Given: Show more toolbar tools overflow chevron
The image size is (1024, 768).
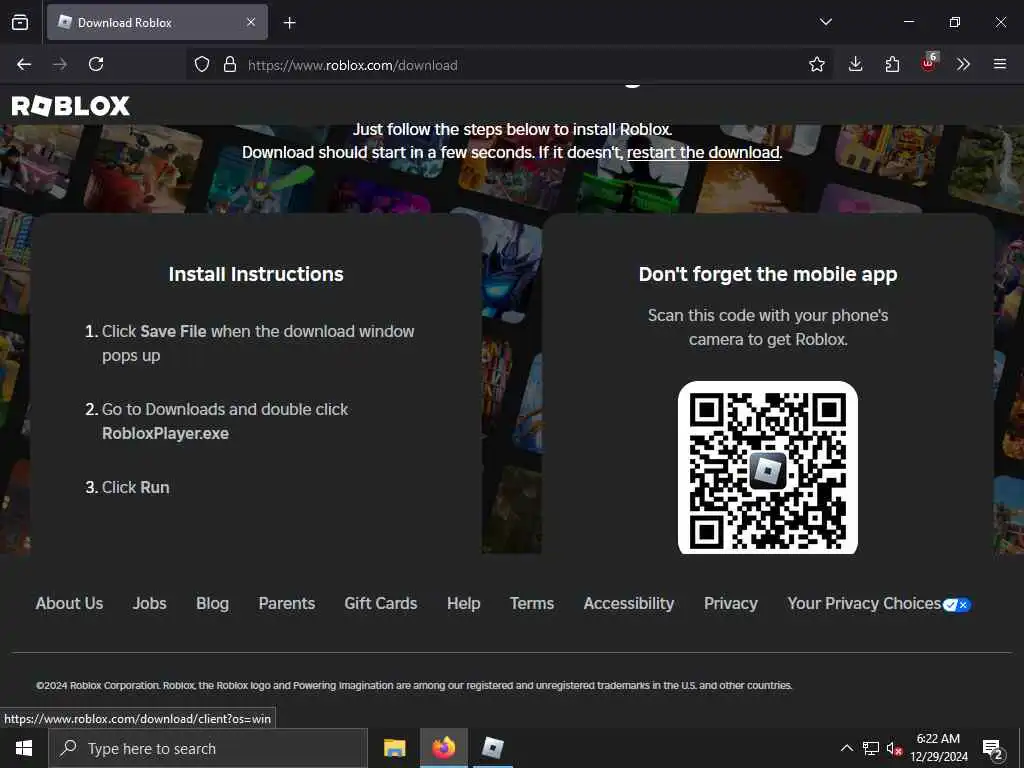Looking at the screenshot, I should click(x=963, y=64).
